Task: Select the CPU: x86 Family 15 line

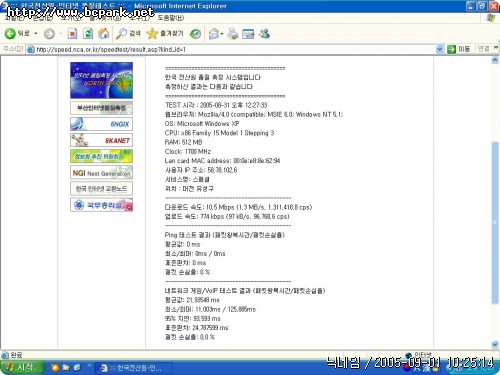Action: (x=219, y=133)
